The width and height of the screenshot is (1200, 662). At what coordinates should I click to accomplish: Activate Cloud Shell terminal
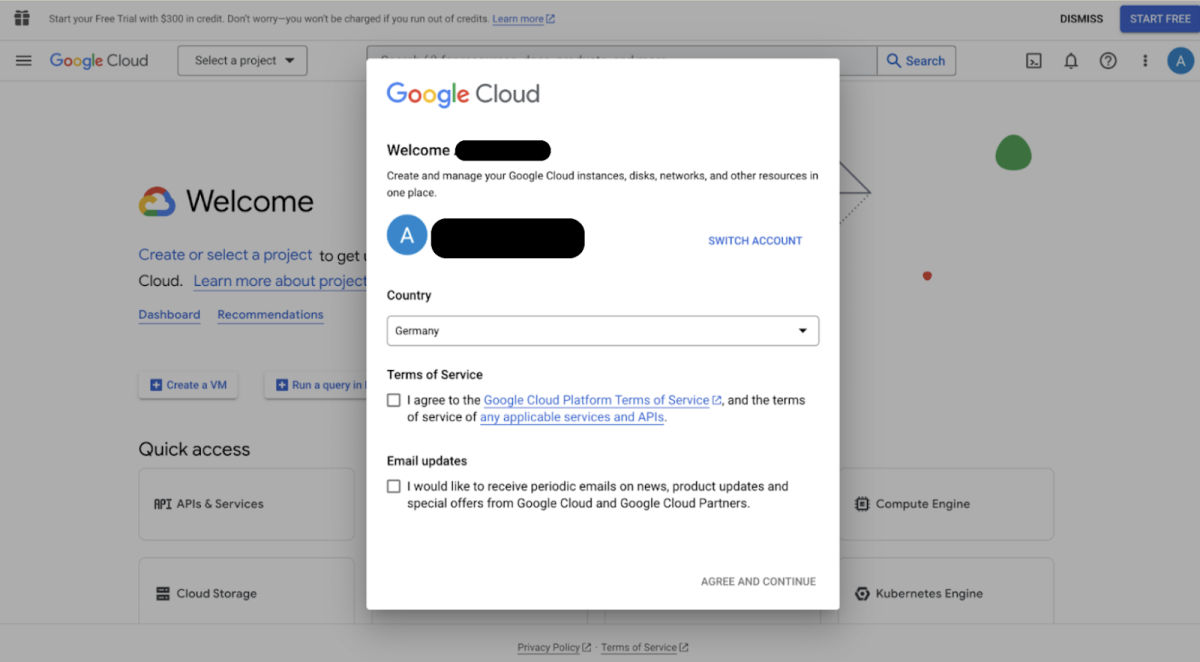[x=1033, y=60]
